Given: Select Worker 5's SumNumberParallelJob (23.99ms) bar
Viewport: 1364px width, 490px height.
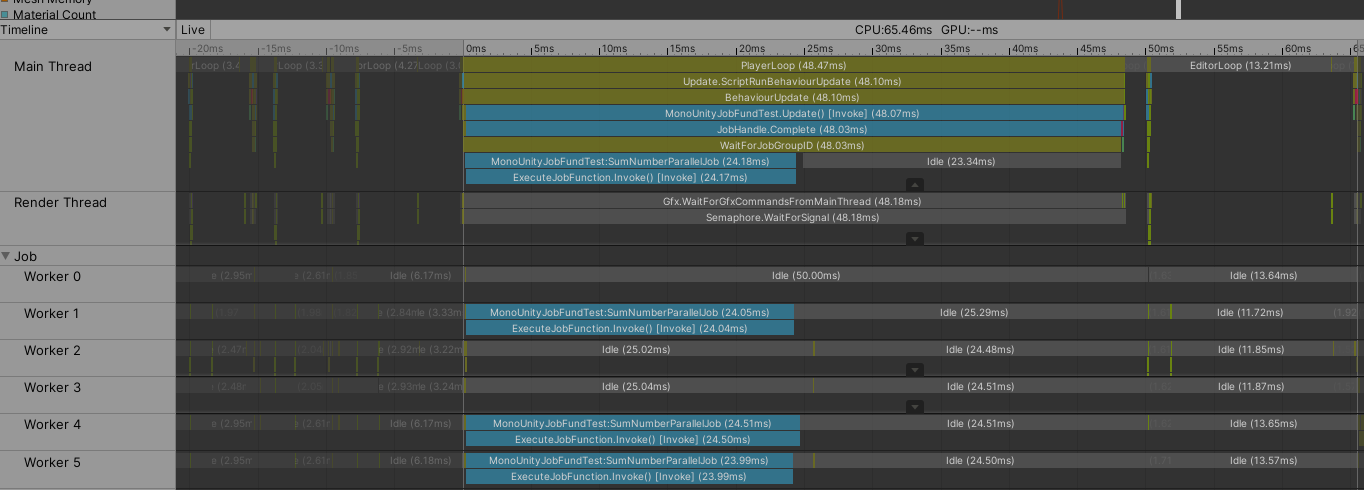Looking at the screenshot, I should click(629, 460).
